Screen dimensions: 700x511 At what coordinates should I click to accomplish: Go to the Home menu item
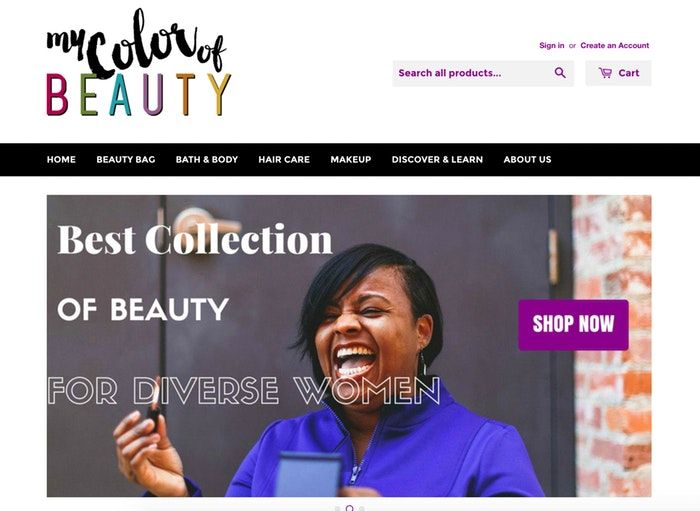[x=61, y=160]
